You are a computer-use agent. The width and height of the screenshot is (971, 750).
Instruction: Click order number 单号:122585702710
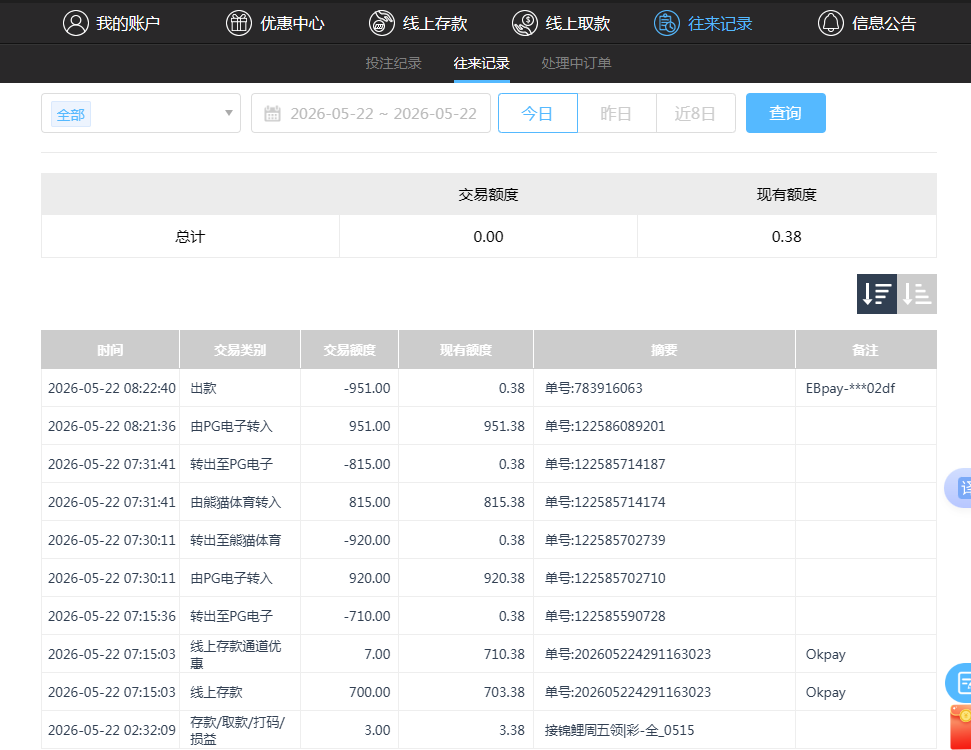coord(605,578)
